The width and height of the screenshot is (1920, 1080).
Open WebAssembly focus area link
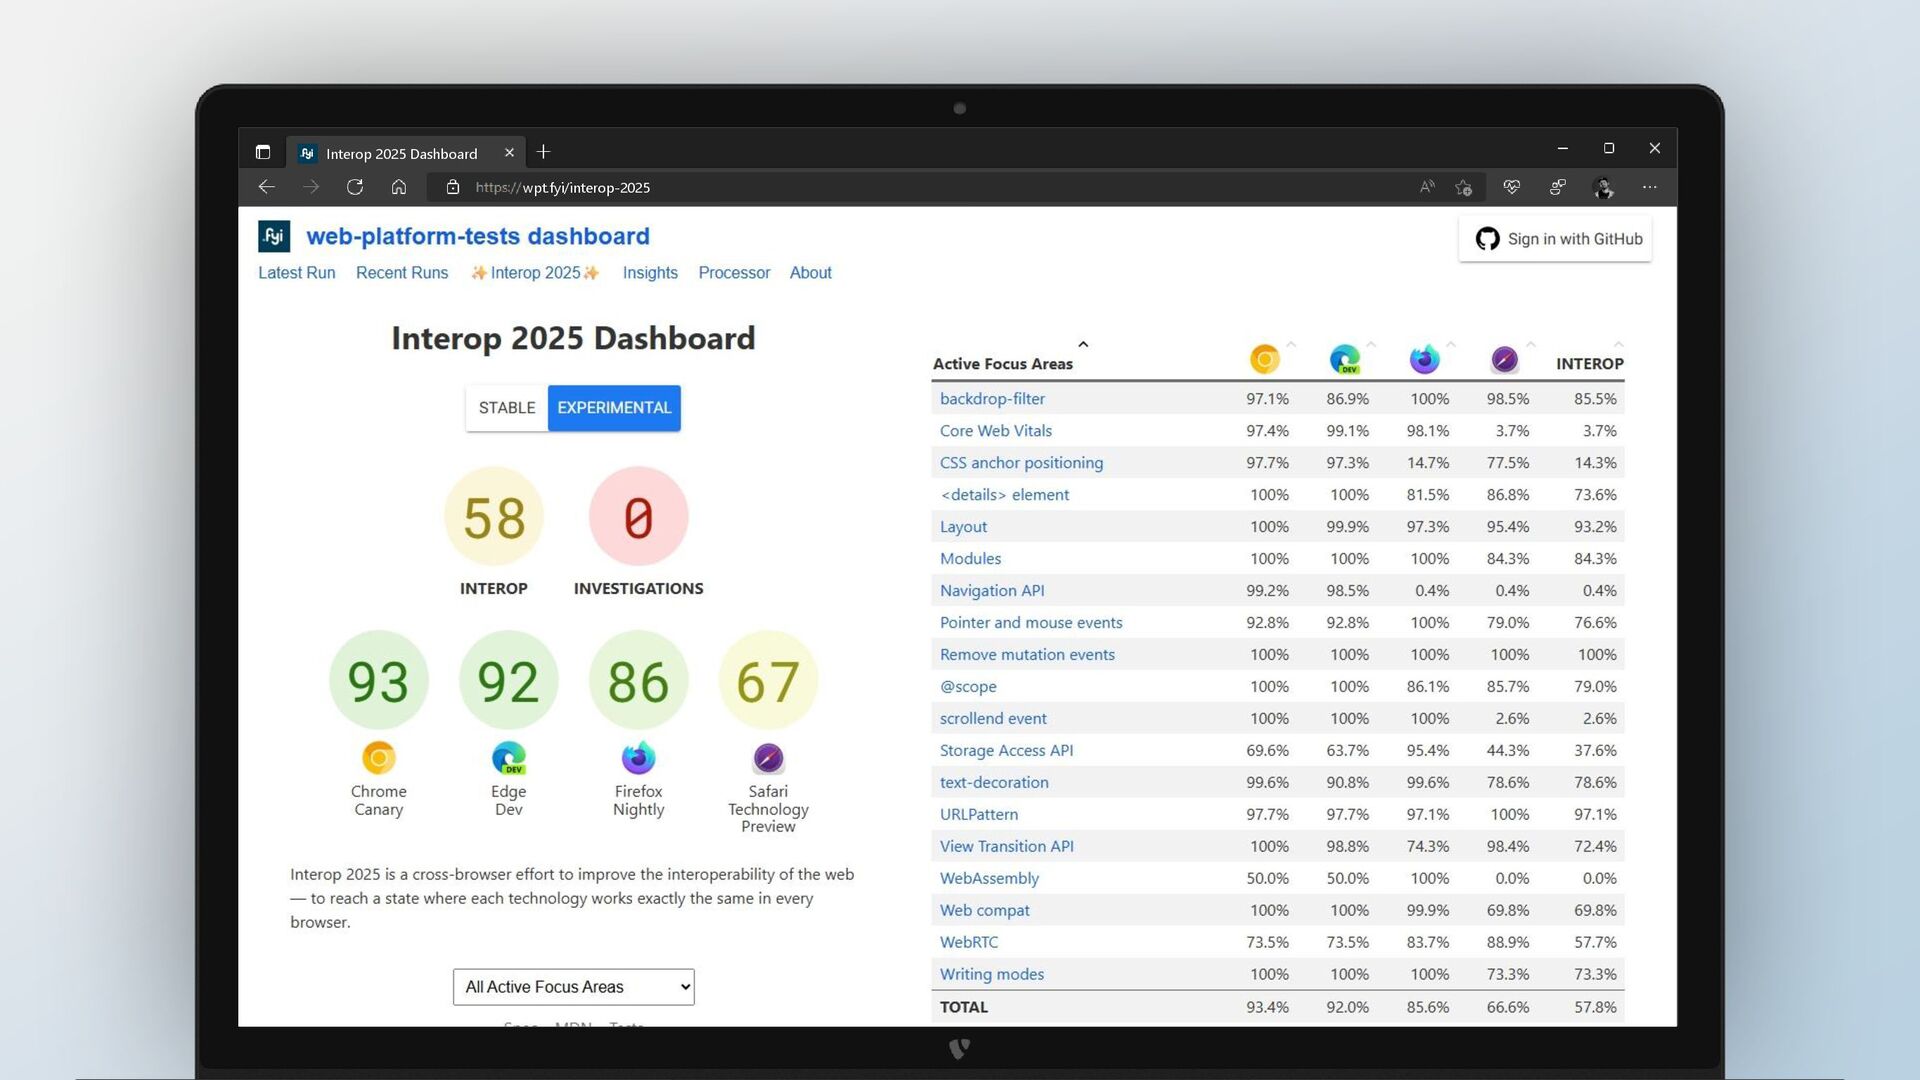coord(989,879)
